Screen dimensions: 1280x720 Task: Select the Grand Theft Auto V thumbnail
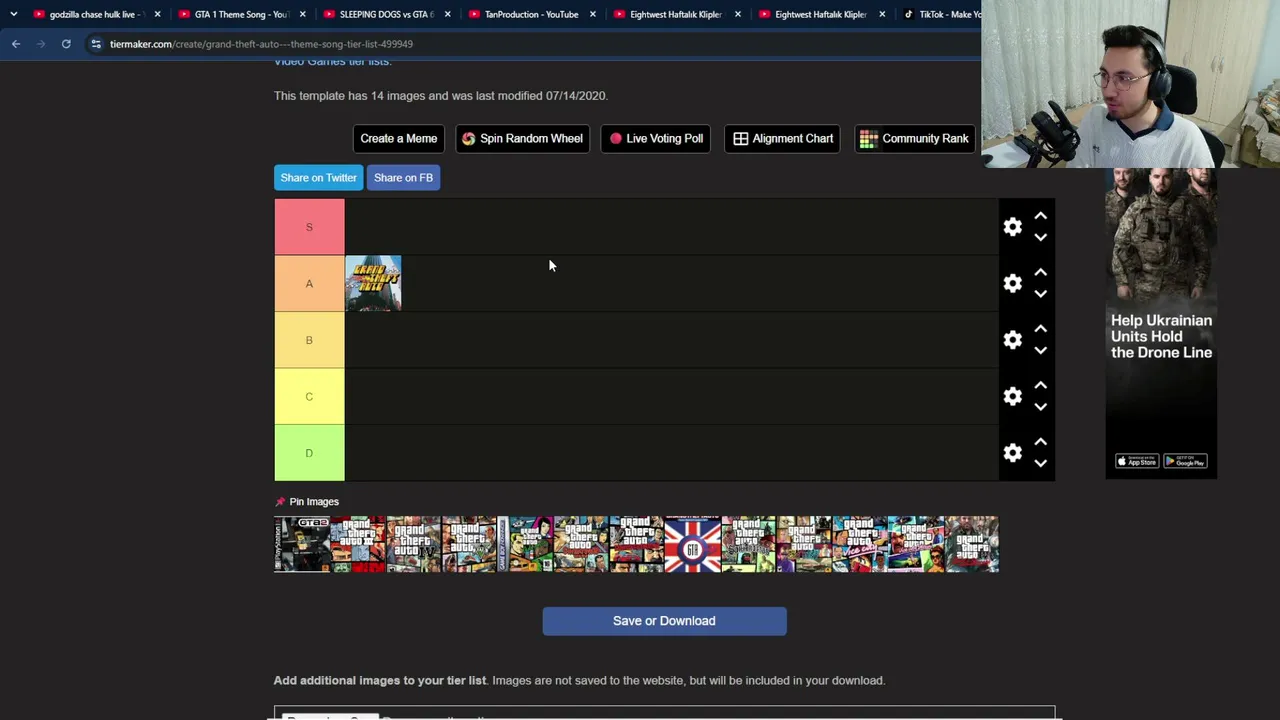pos(469,544)
